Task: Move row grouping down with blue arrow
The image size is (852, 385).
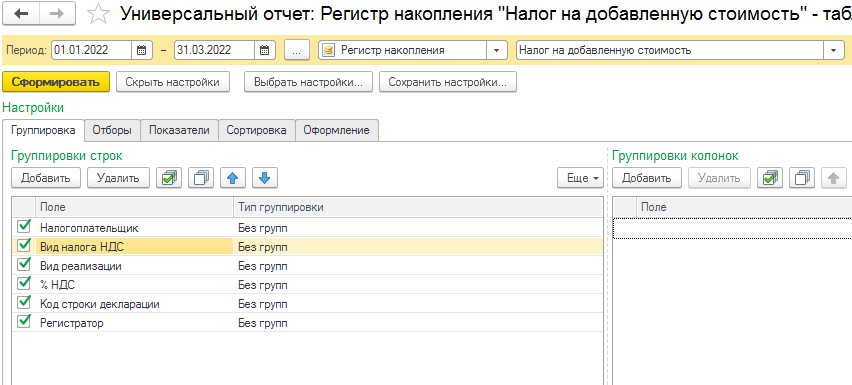Action: (x=265, y=178)
